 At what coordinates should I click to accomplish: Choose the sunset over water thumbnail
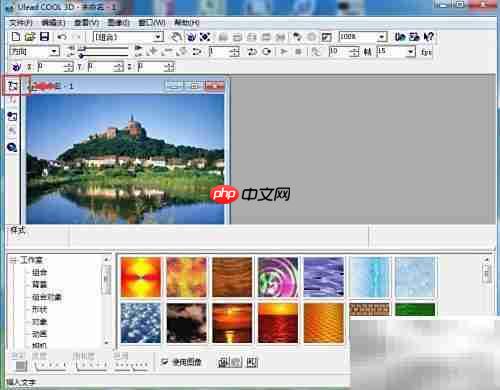(232, 323)
